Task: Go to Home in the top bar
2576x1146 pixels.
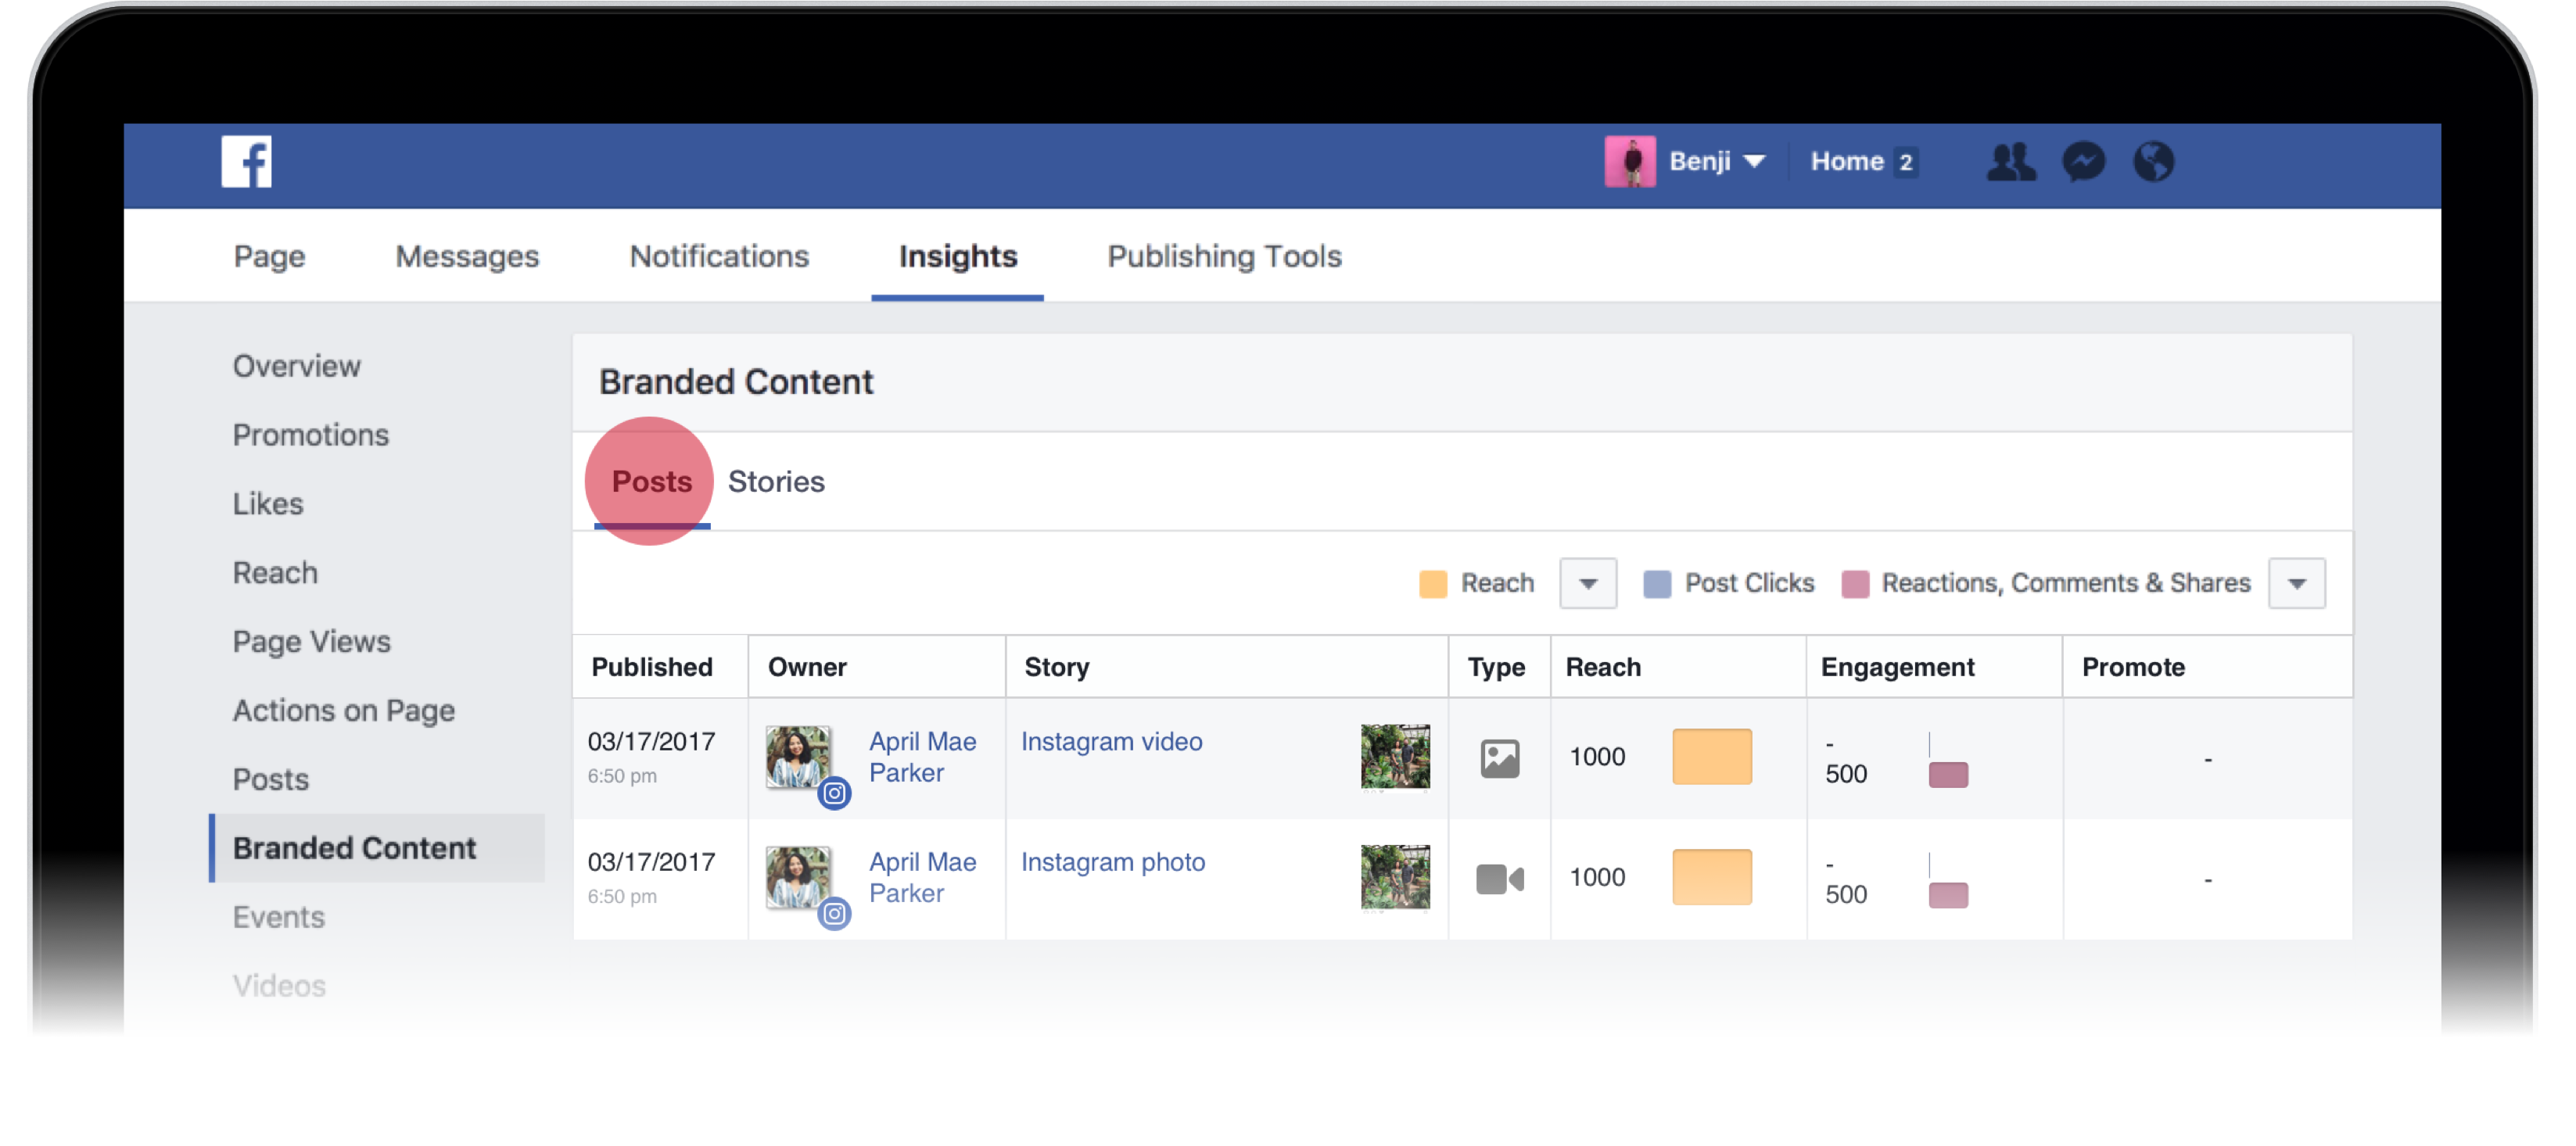Action: pos(1847,161)
